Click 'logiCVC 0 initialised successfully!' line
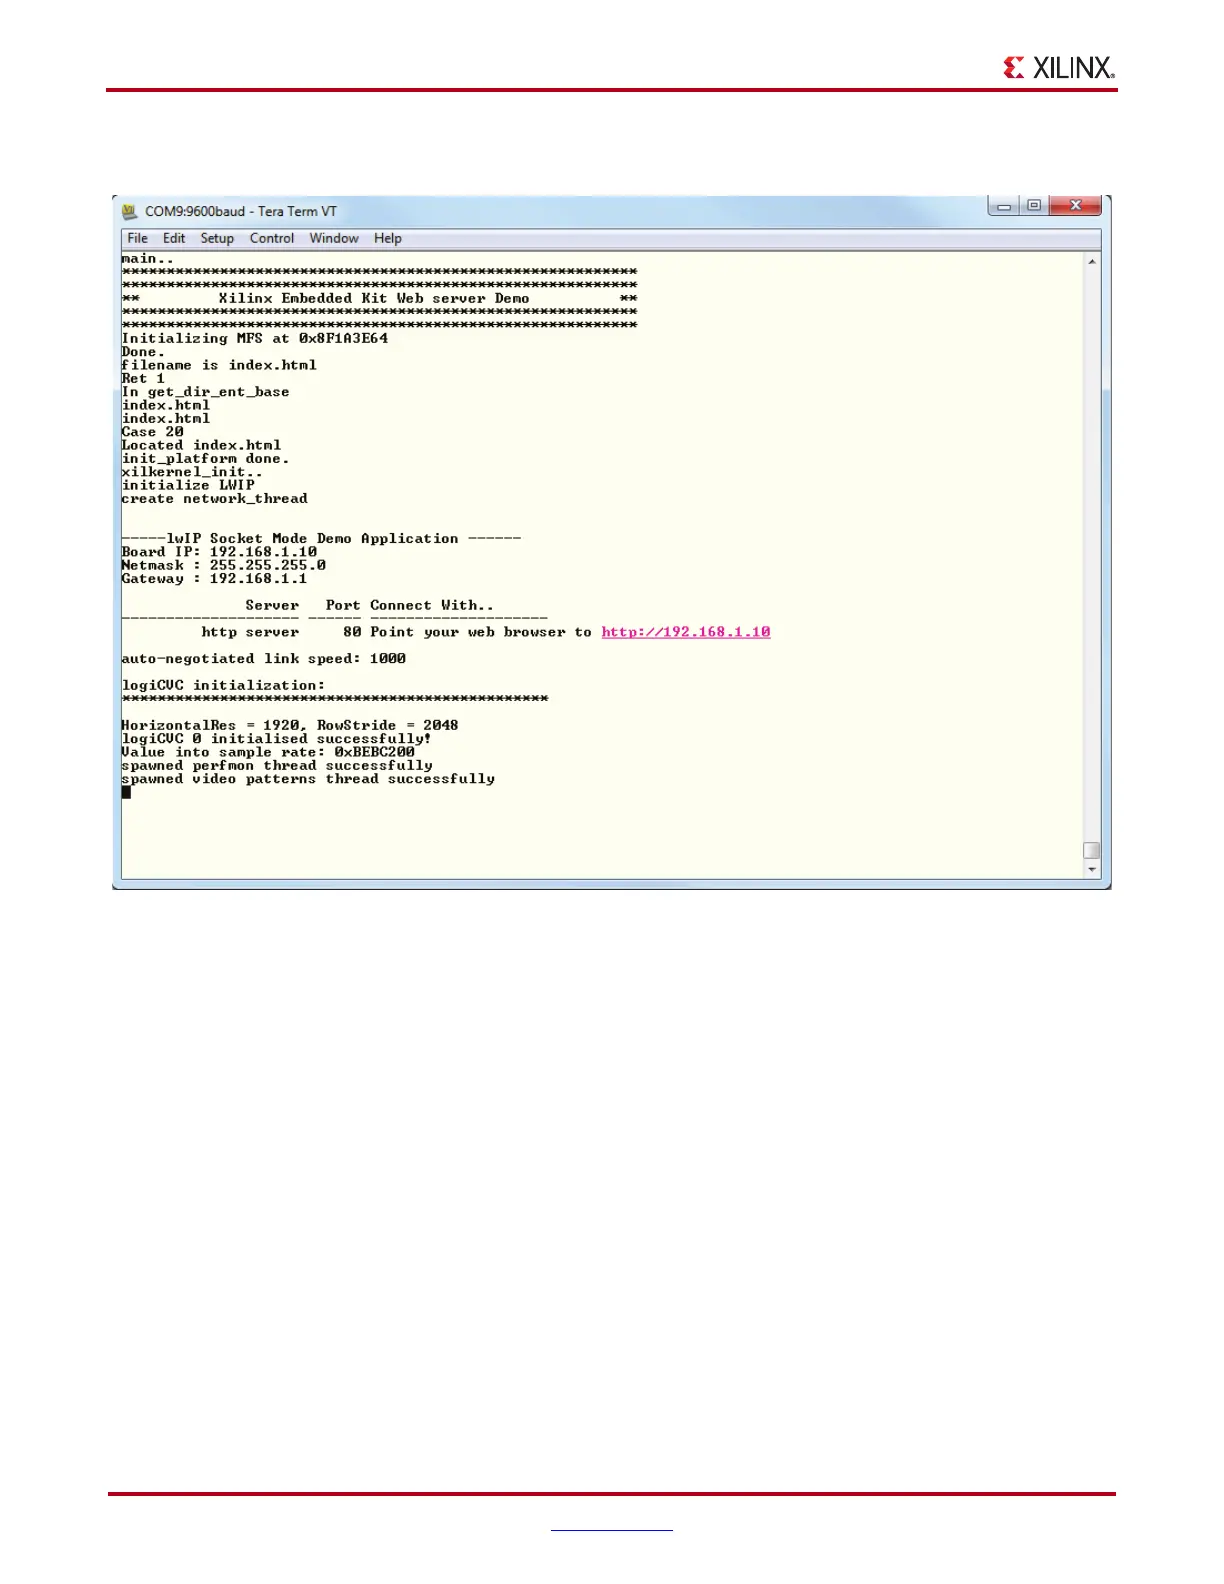Image resolution: width=1224 pixels, height=1584 pixels. 277,739
